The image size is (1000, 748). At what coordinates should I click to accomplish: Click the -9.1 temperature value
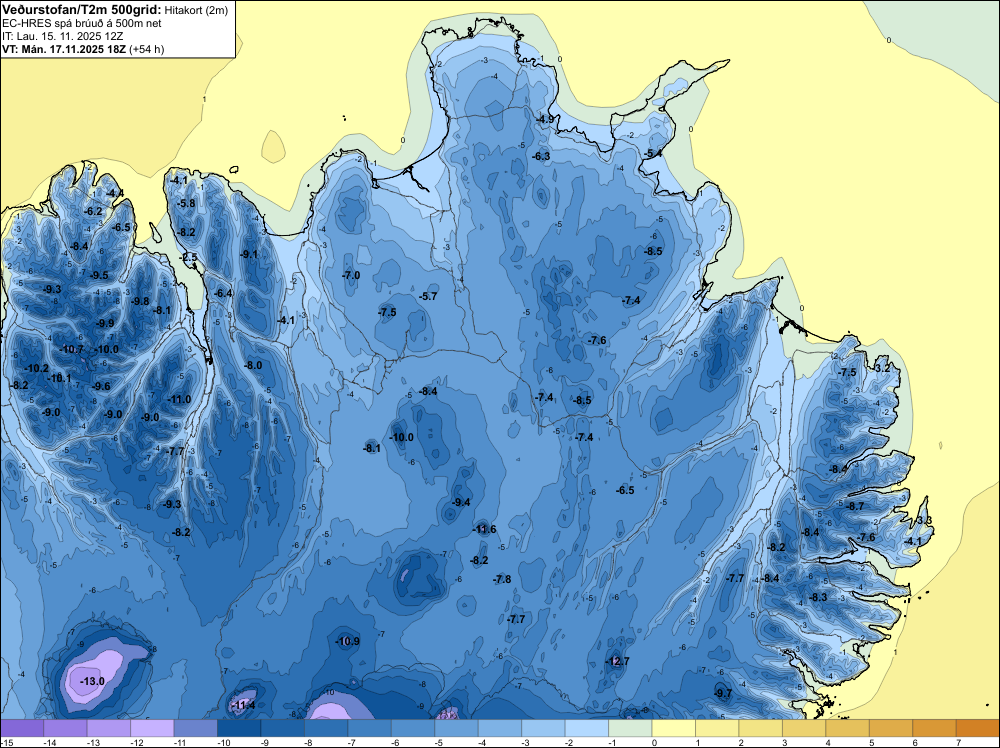(249, 254)
